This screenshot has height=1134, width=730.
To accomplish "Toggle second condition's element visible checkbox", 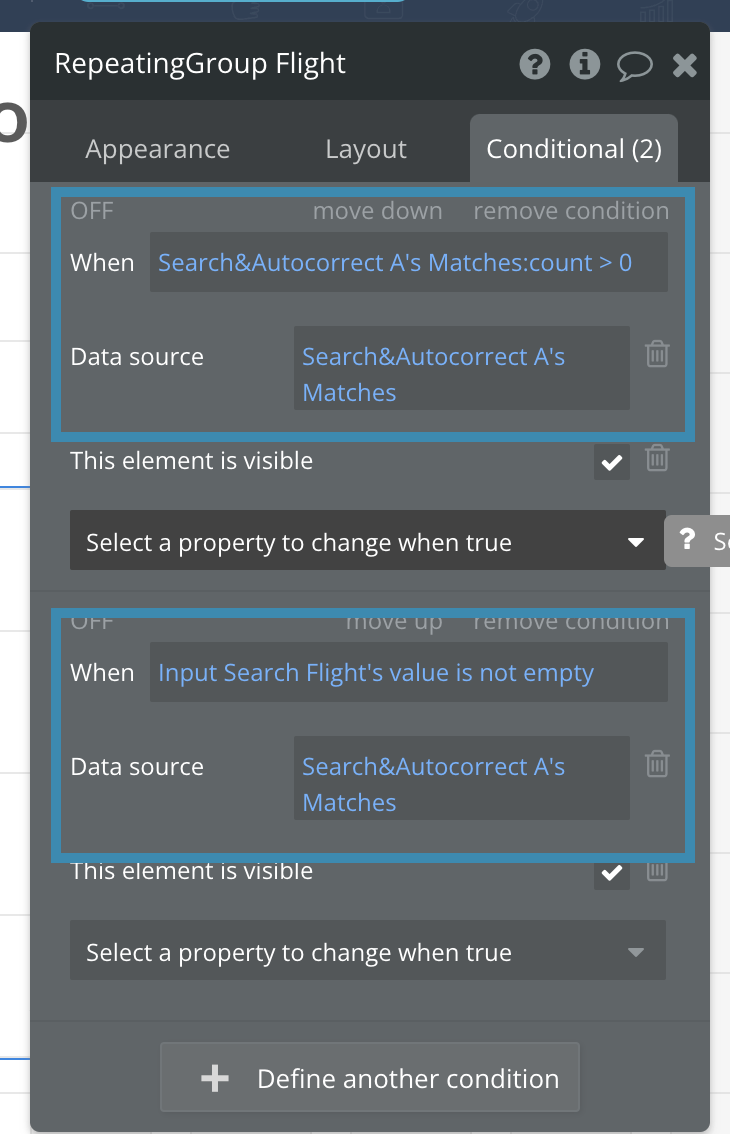I will 612,872.
